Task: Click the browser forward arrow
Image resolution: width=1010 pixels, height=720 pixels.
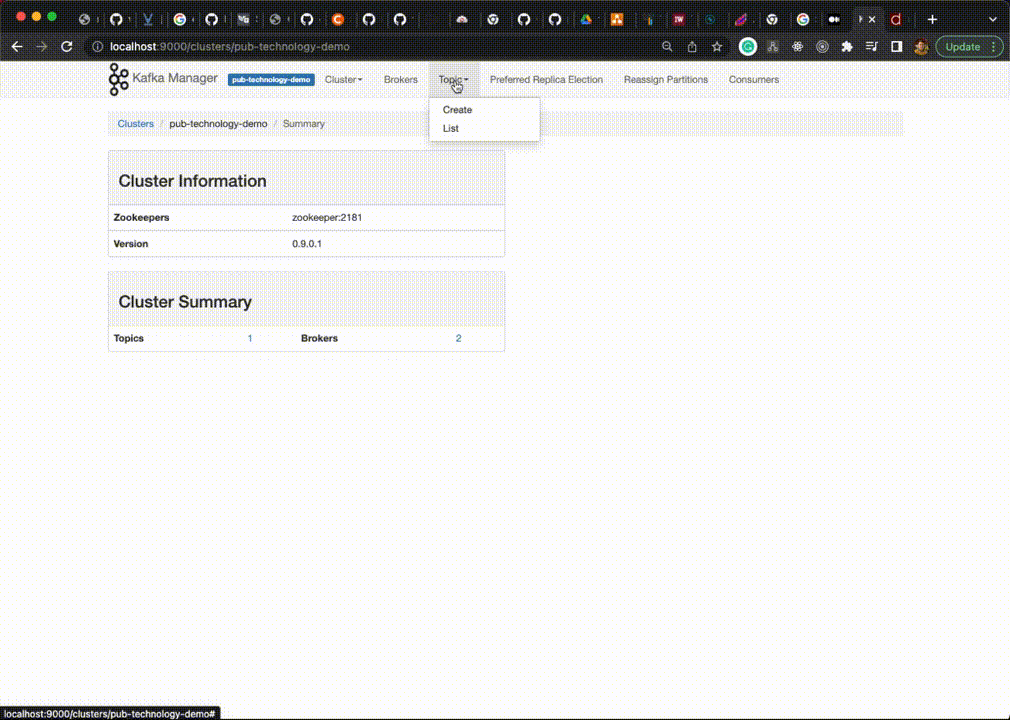Action: point(41,46)
